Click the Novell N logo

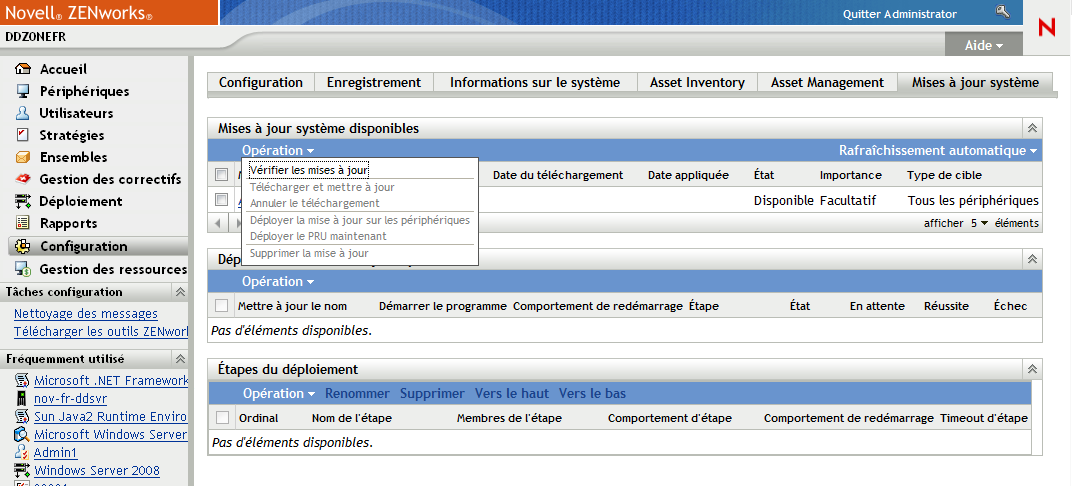click(x=1047, y=27)
